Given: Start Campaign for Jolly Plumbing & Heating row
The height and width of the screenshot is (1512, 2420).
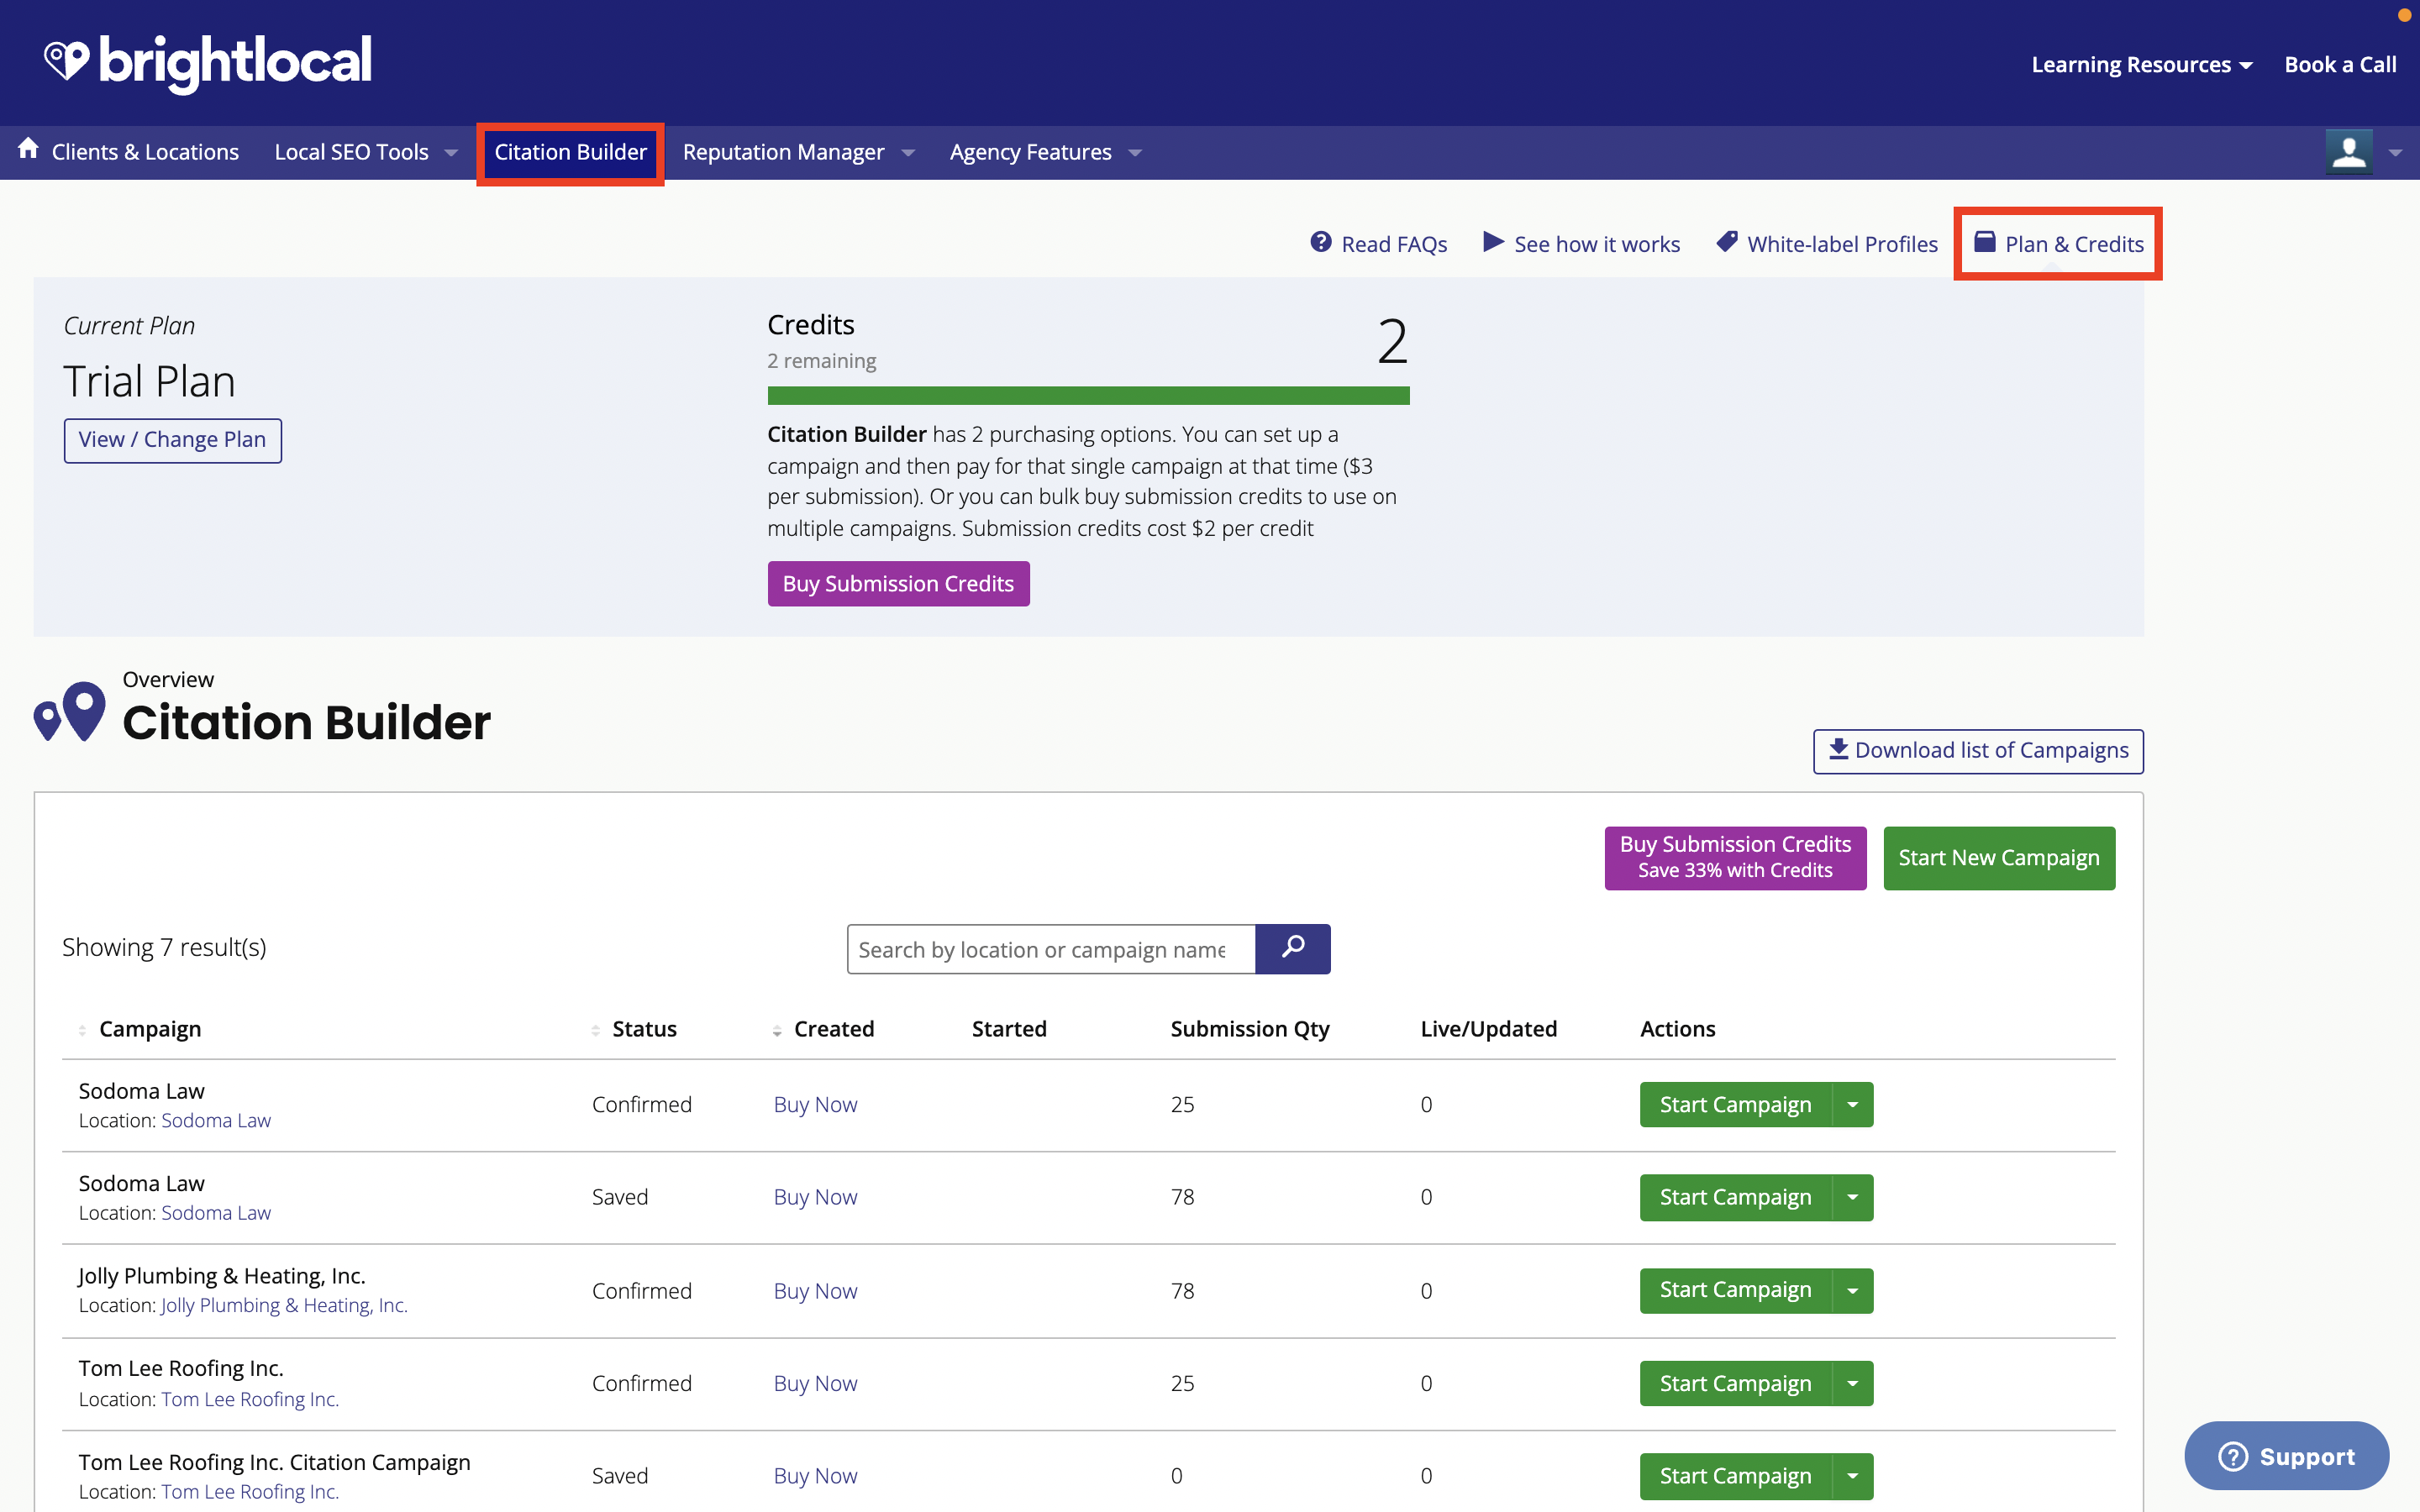Looking at the screenshot, I should [x=1735, y=1290].
